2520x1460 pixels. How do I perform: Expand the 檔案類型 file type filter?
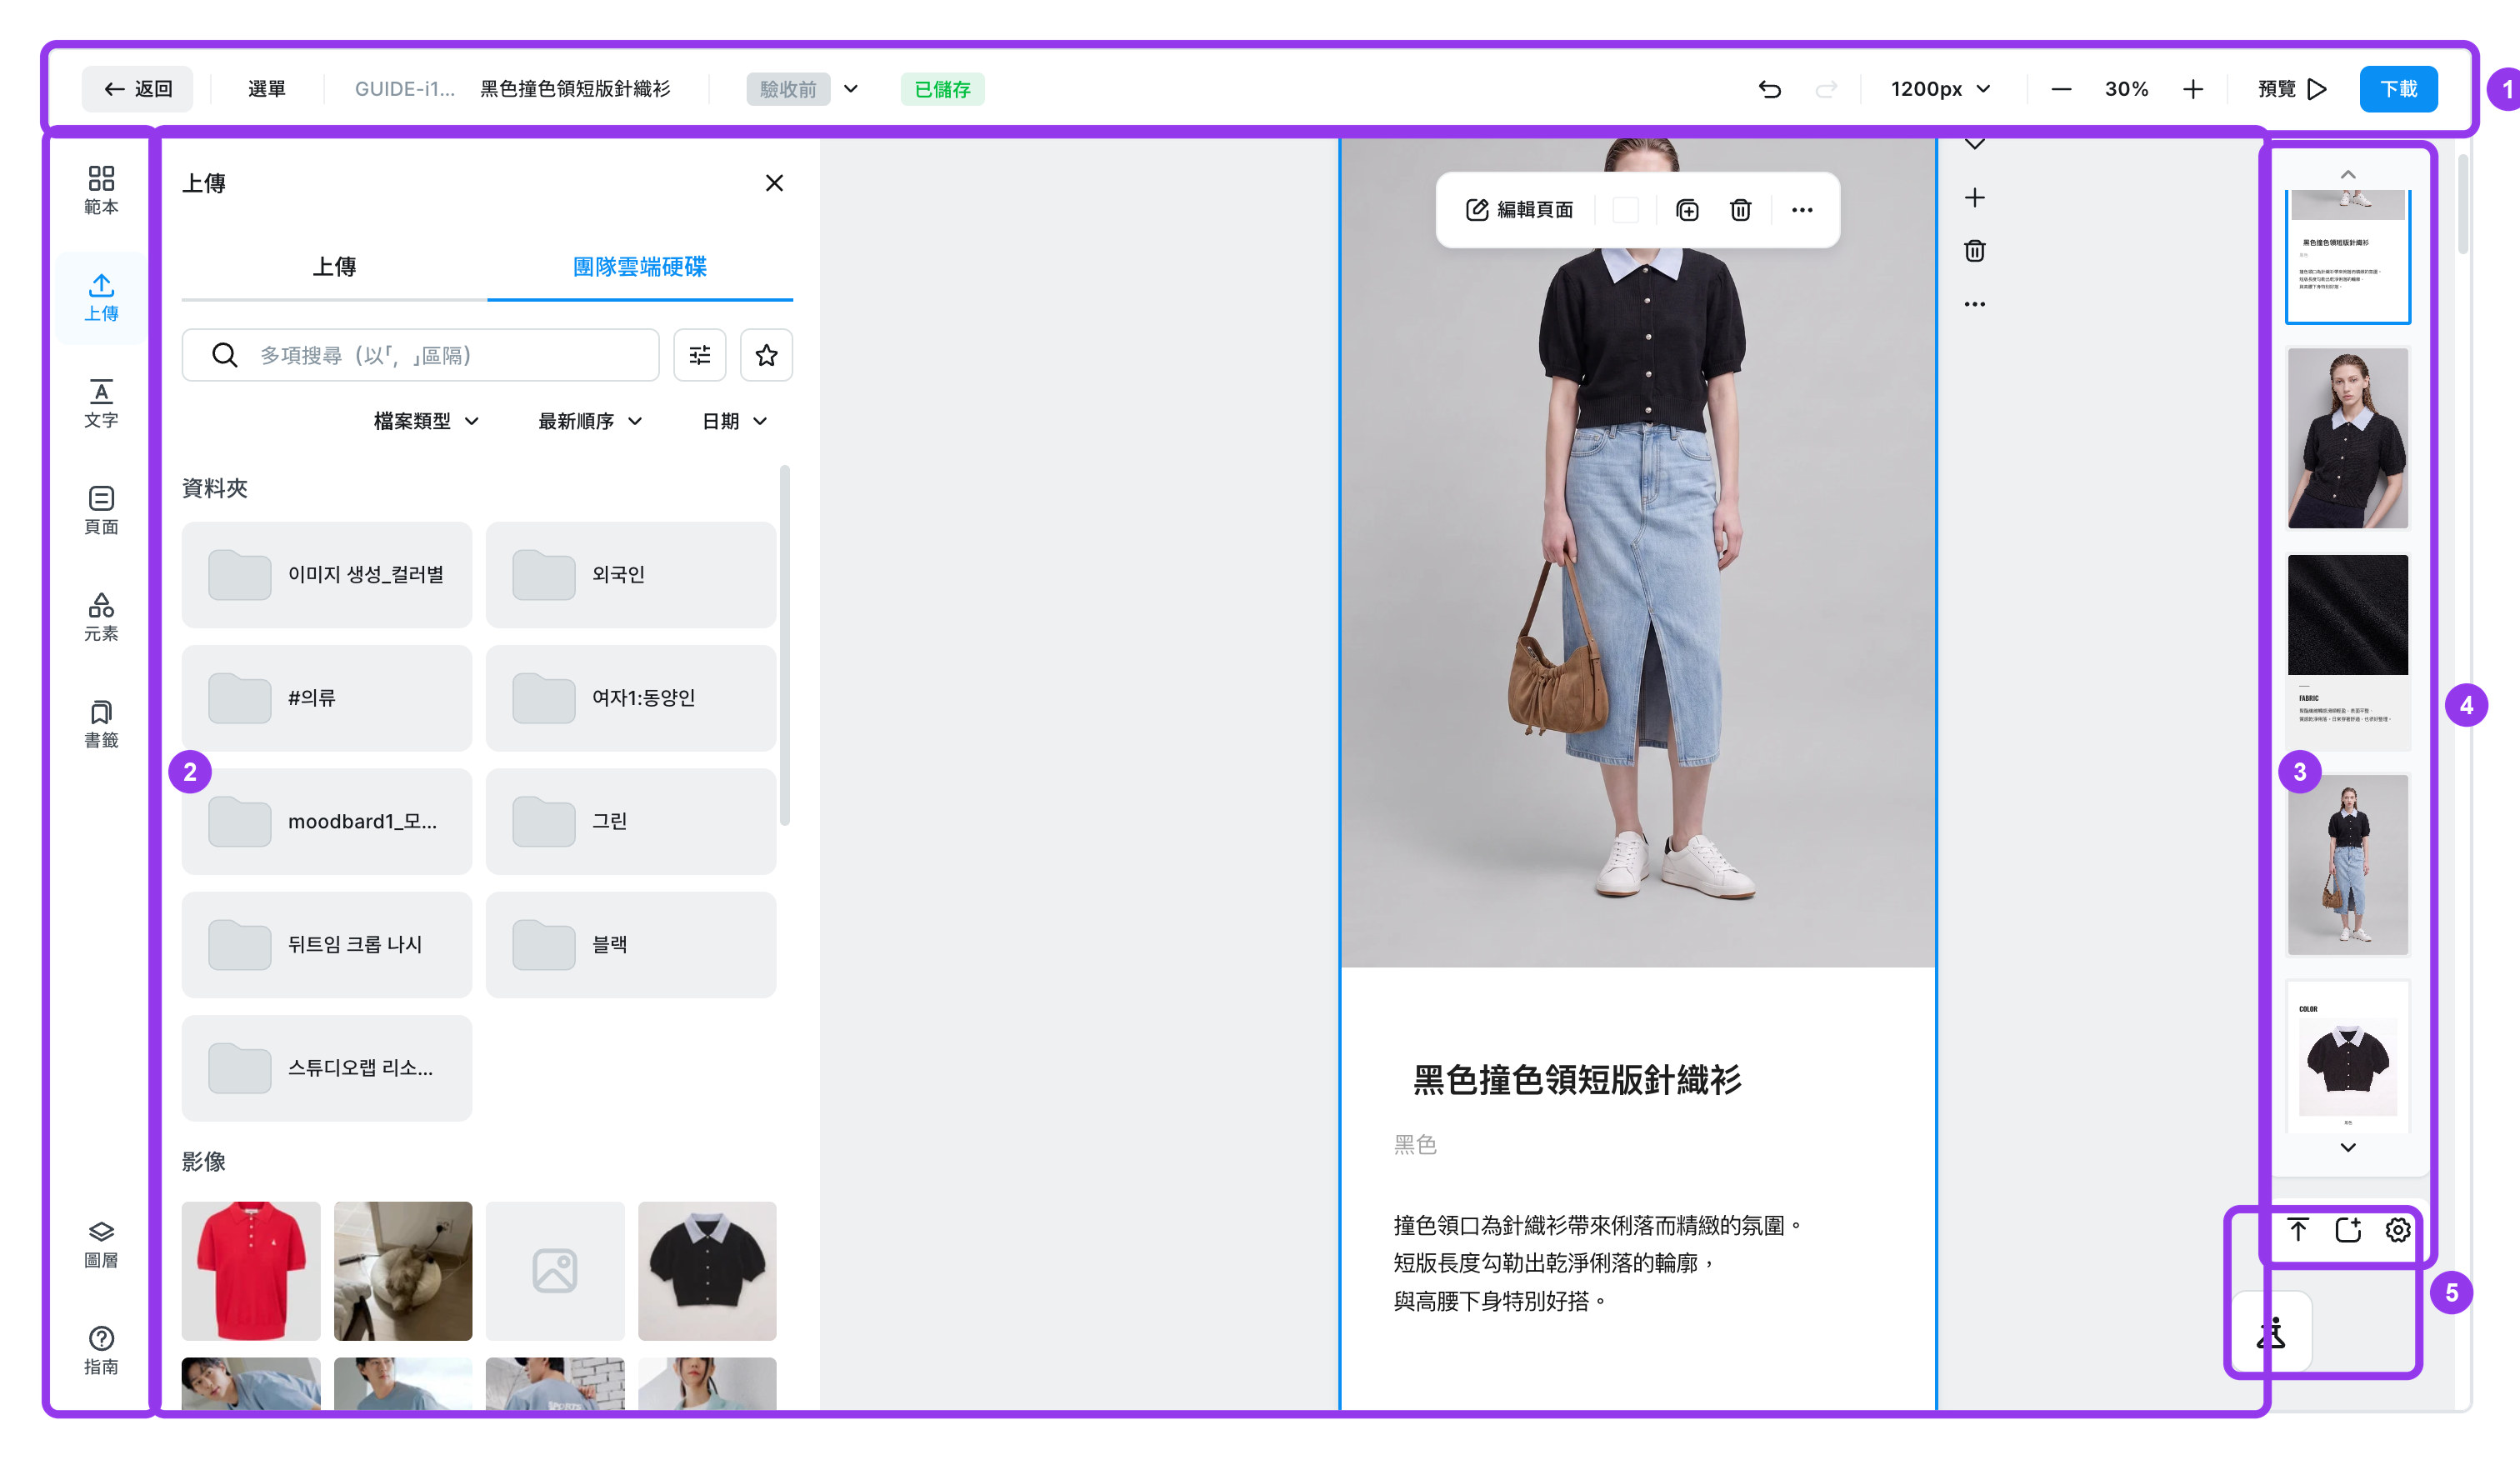click(x=426, y=421)
